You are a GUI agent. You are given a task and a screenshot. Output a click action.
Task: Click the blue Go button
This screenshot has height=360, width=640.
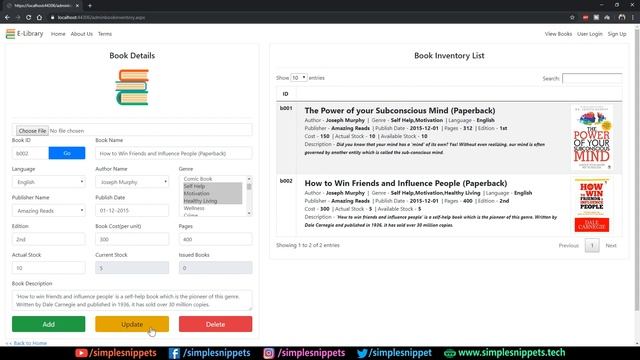[67, 153]
